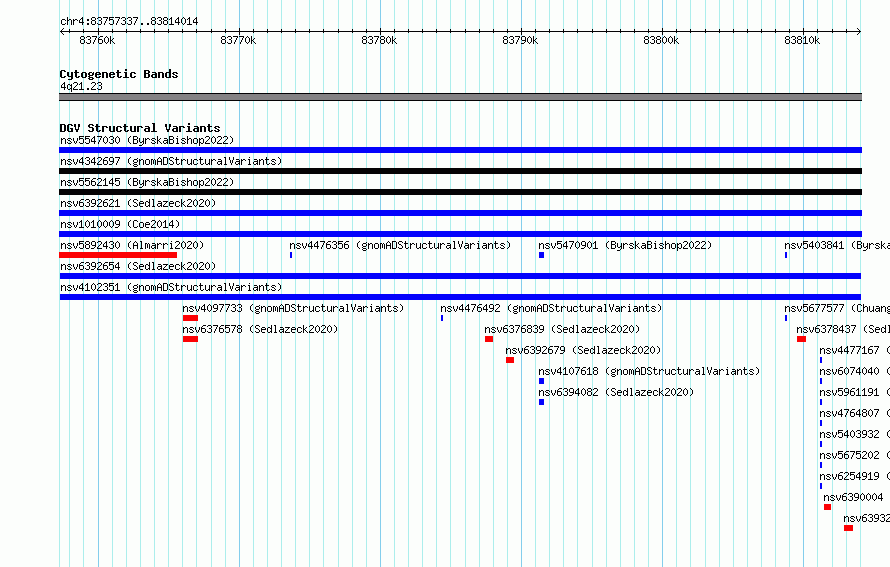Select the nsv5403841 variant label
Image resolution: width=890 pixels, height=567 pixels.
(x=837, y=245)
